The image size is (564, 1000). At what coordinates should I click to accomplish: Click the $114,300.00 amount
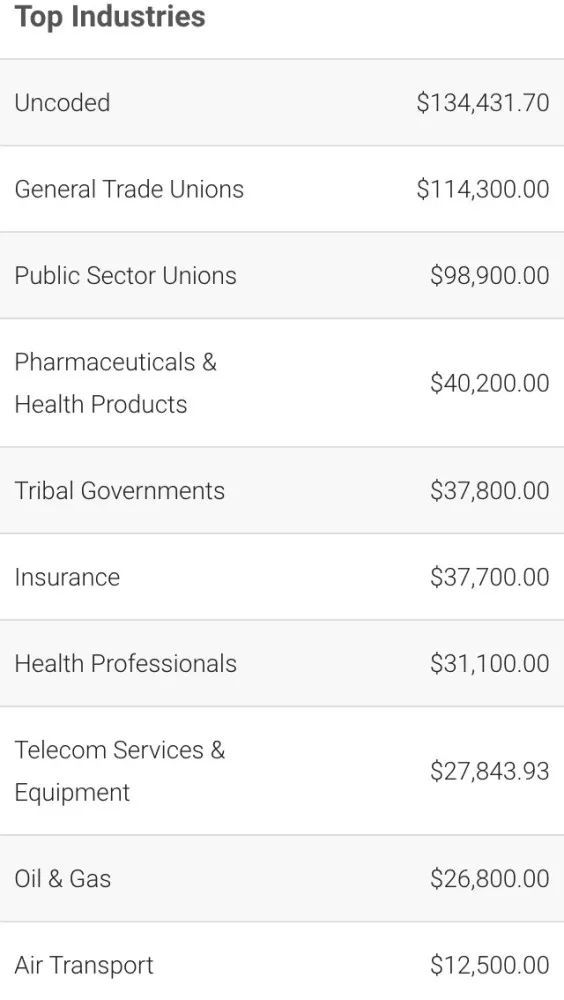(482, 189)
